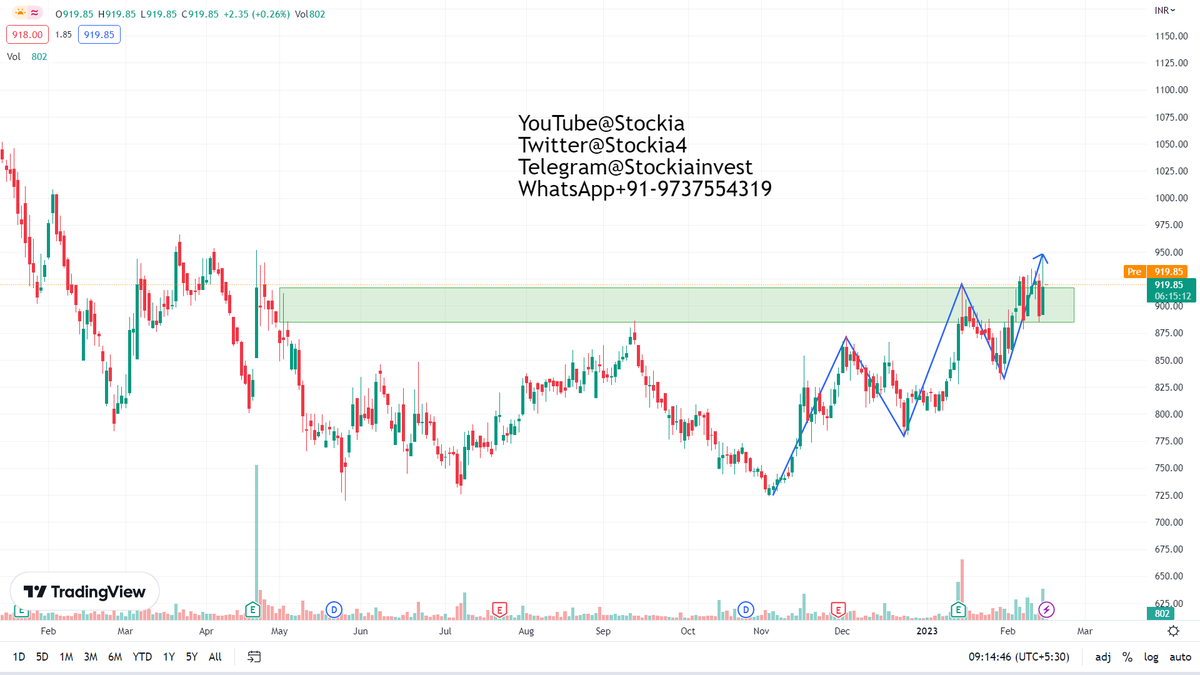The height and width of the screenshot is (675, 1200).
Task: Toggle logarithmic scale with log
Action: coord(1149,657)
